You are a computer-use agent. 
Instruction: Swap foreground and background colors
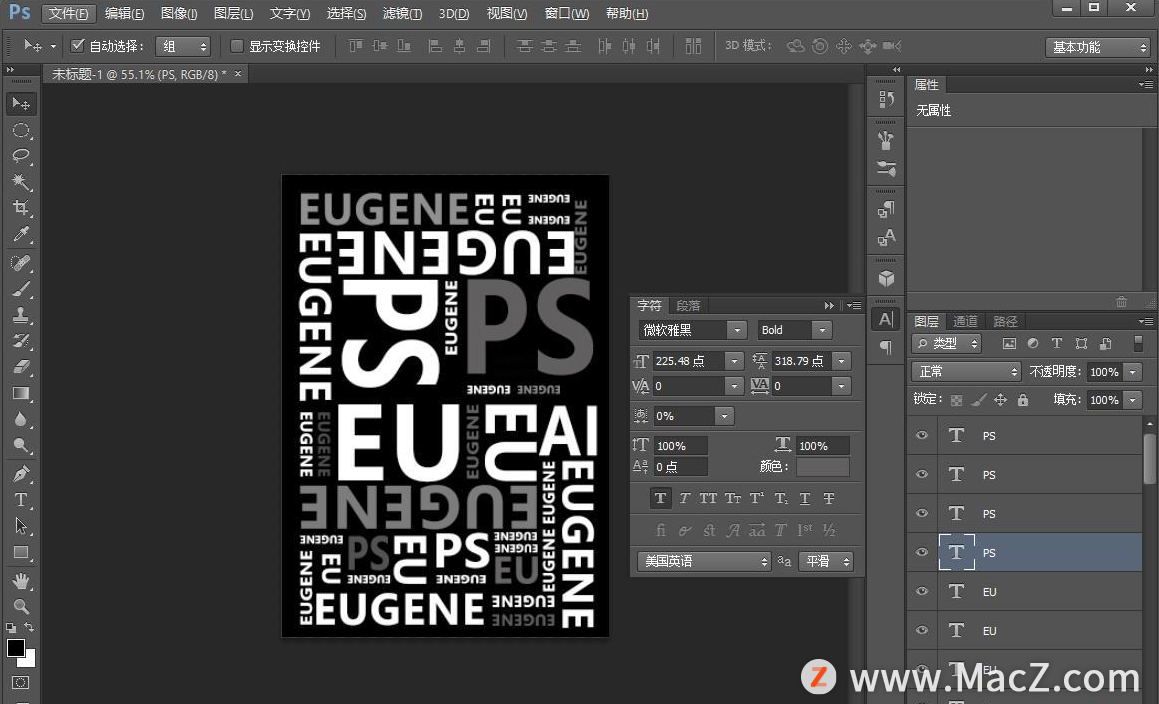point(29,627)
